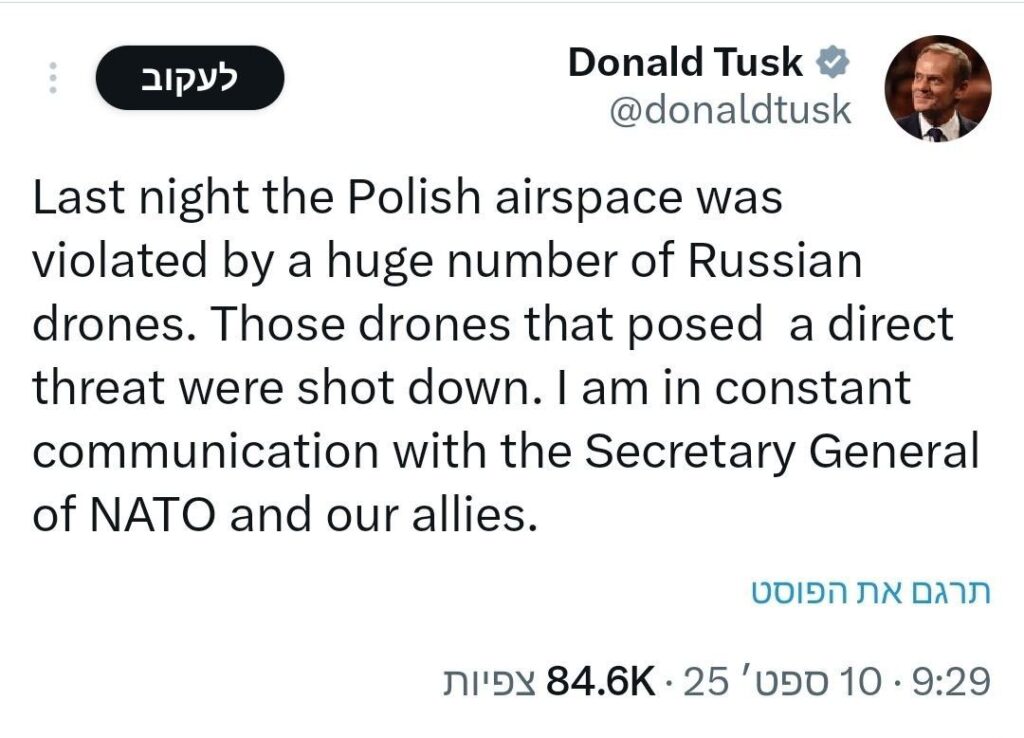Click the 9:29 post timestamp
The width and height of the screenshot is (1024, 738).
(x=950, y=683)
